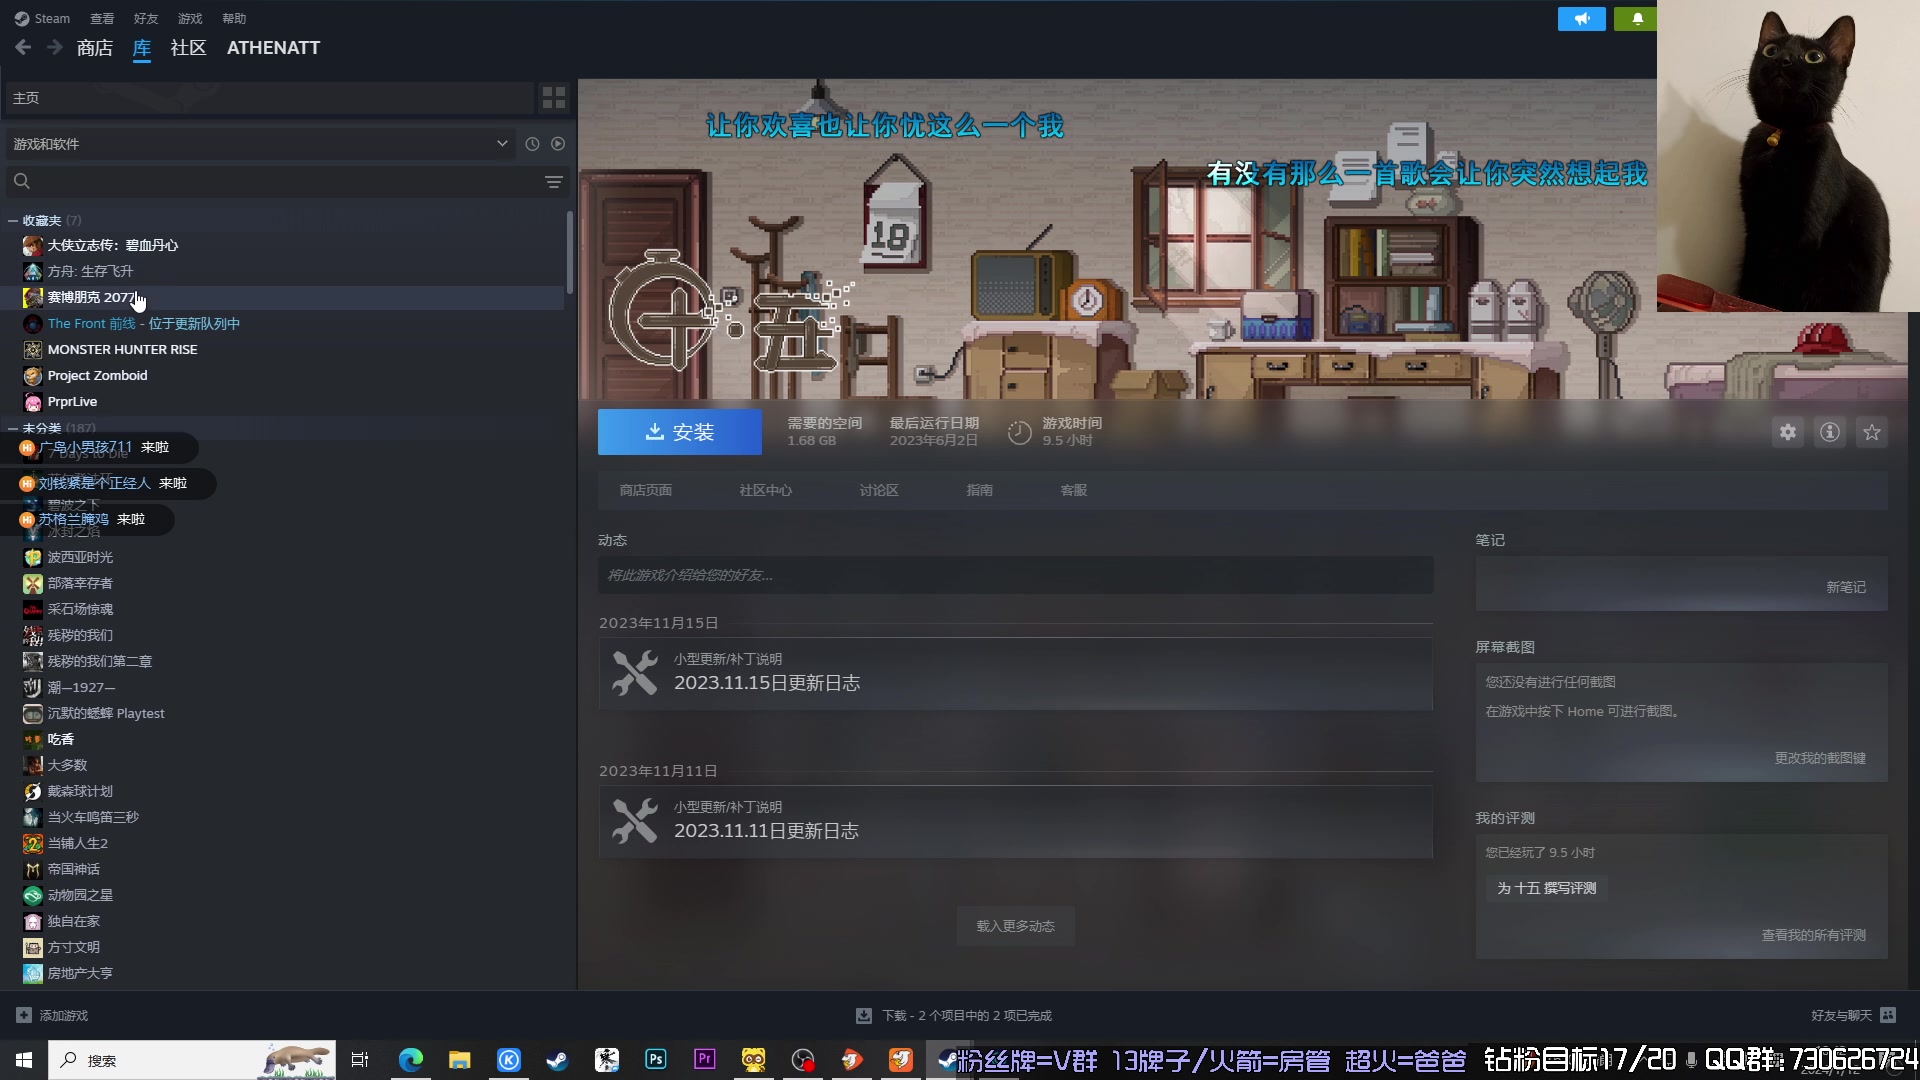Open the 社区 tab
The width and height of the screenshot is (1920, 1080).
(x=188, y=47)
